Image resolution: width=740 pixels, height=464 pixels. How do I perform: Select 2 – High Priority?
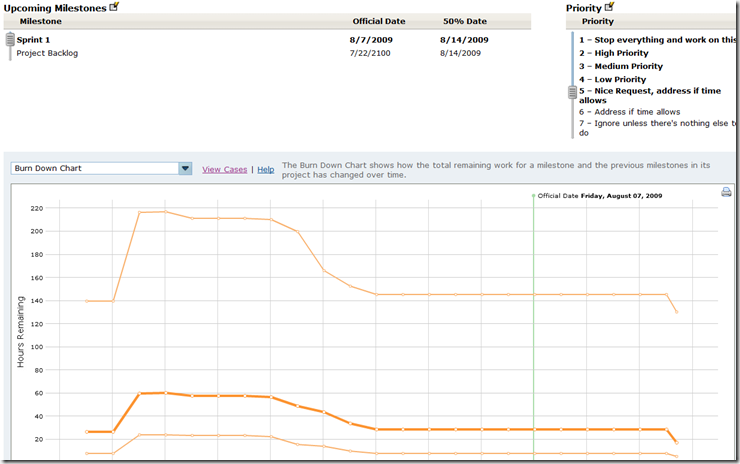[614, 53]
